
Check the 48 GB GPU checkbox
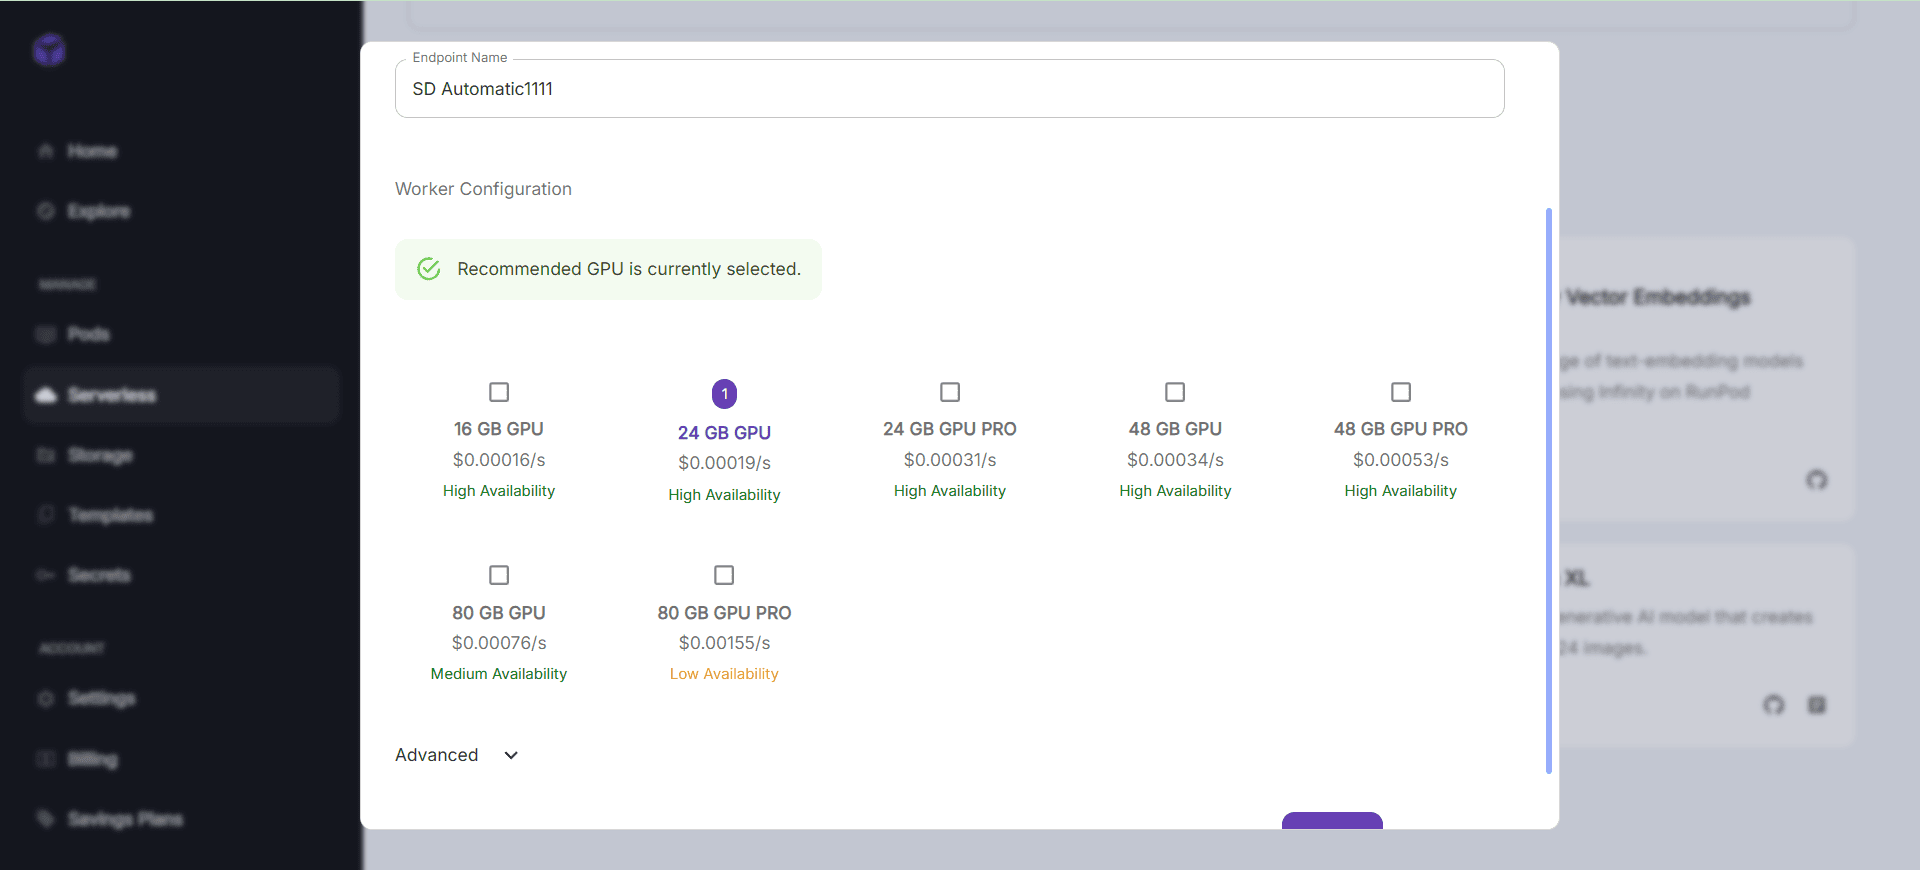coord(1175,392)
